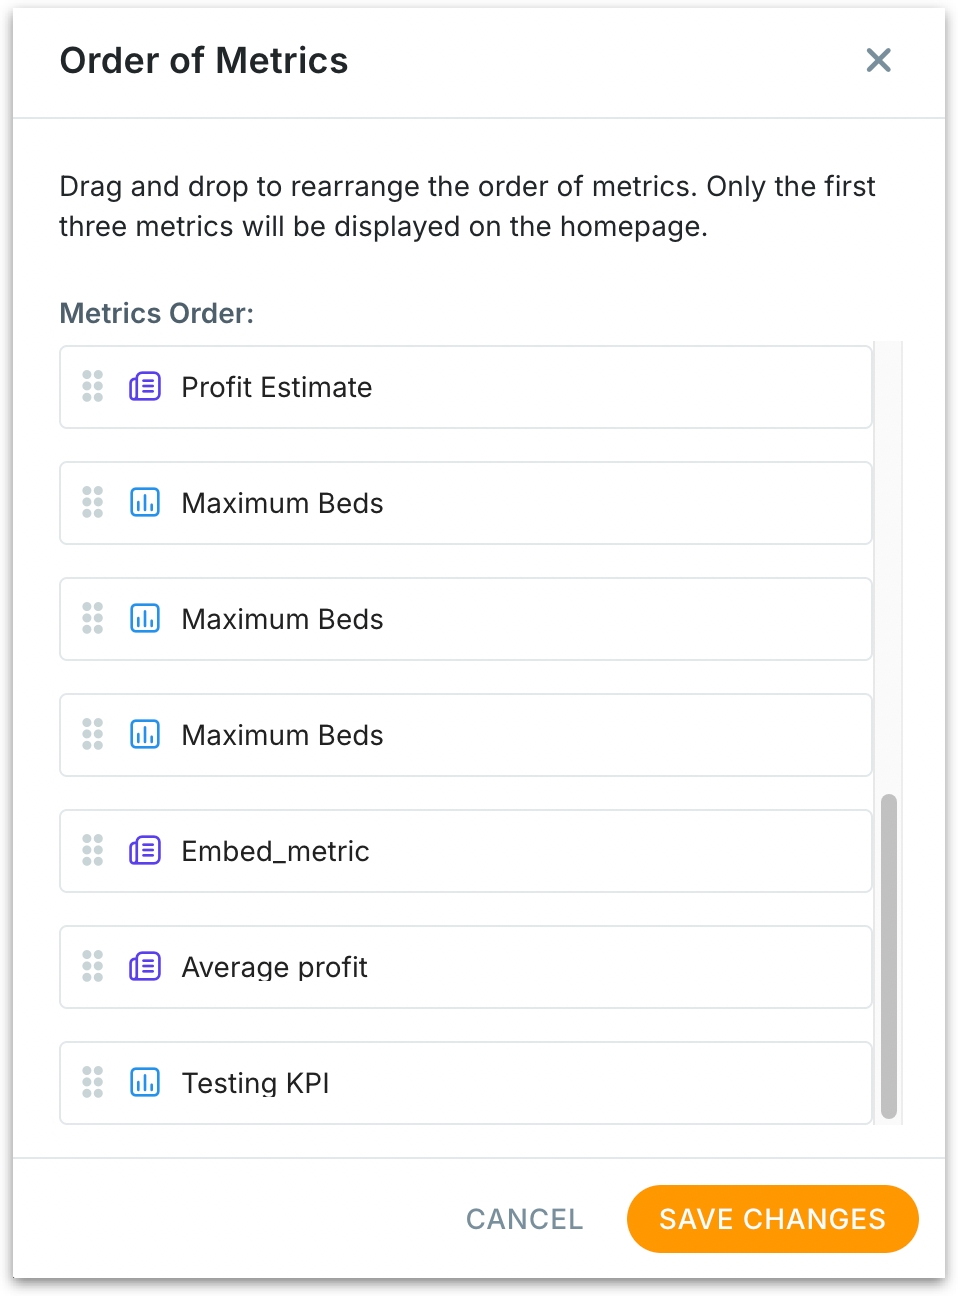The height and width of the screenshot is (1296, 958).
Task: Click the metrics list scrollbar thumb
Action: (x=888, y=955)
